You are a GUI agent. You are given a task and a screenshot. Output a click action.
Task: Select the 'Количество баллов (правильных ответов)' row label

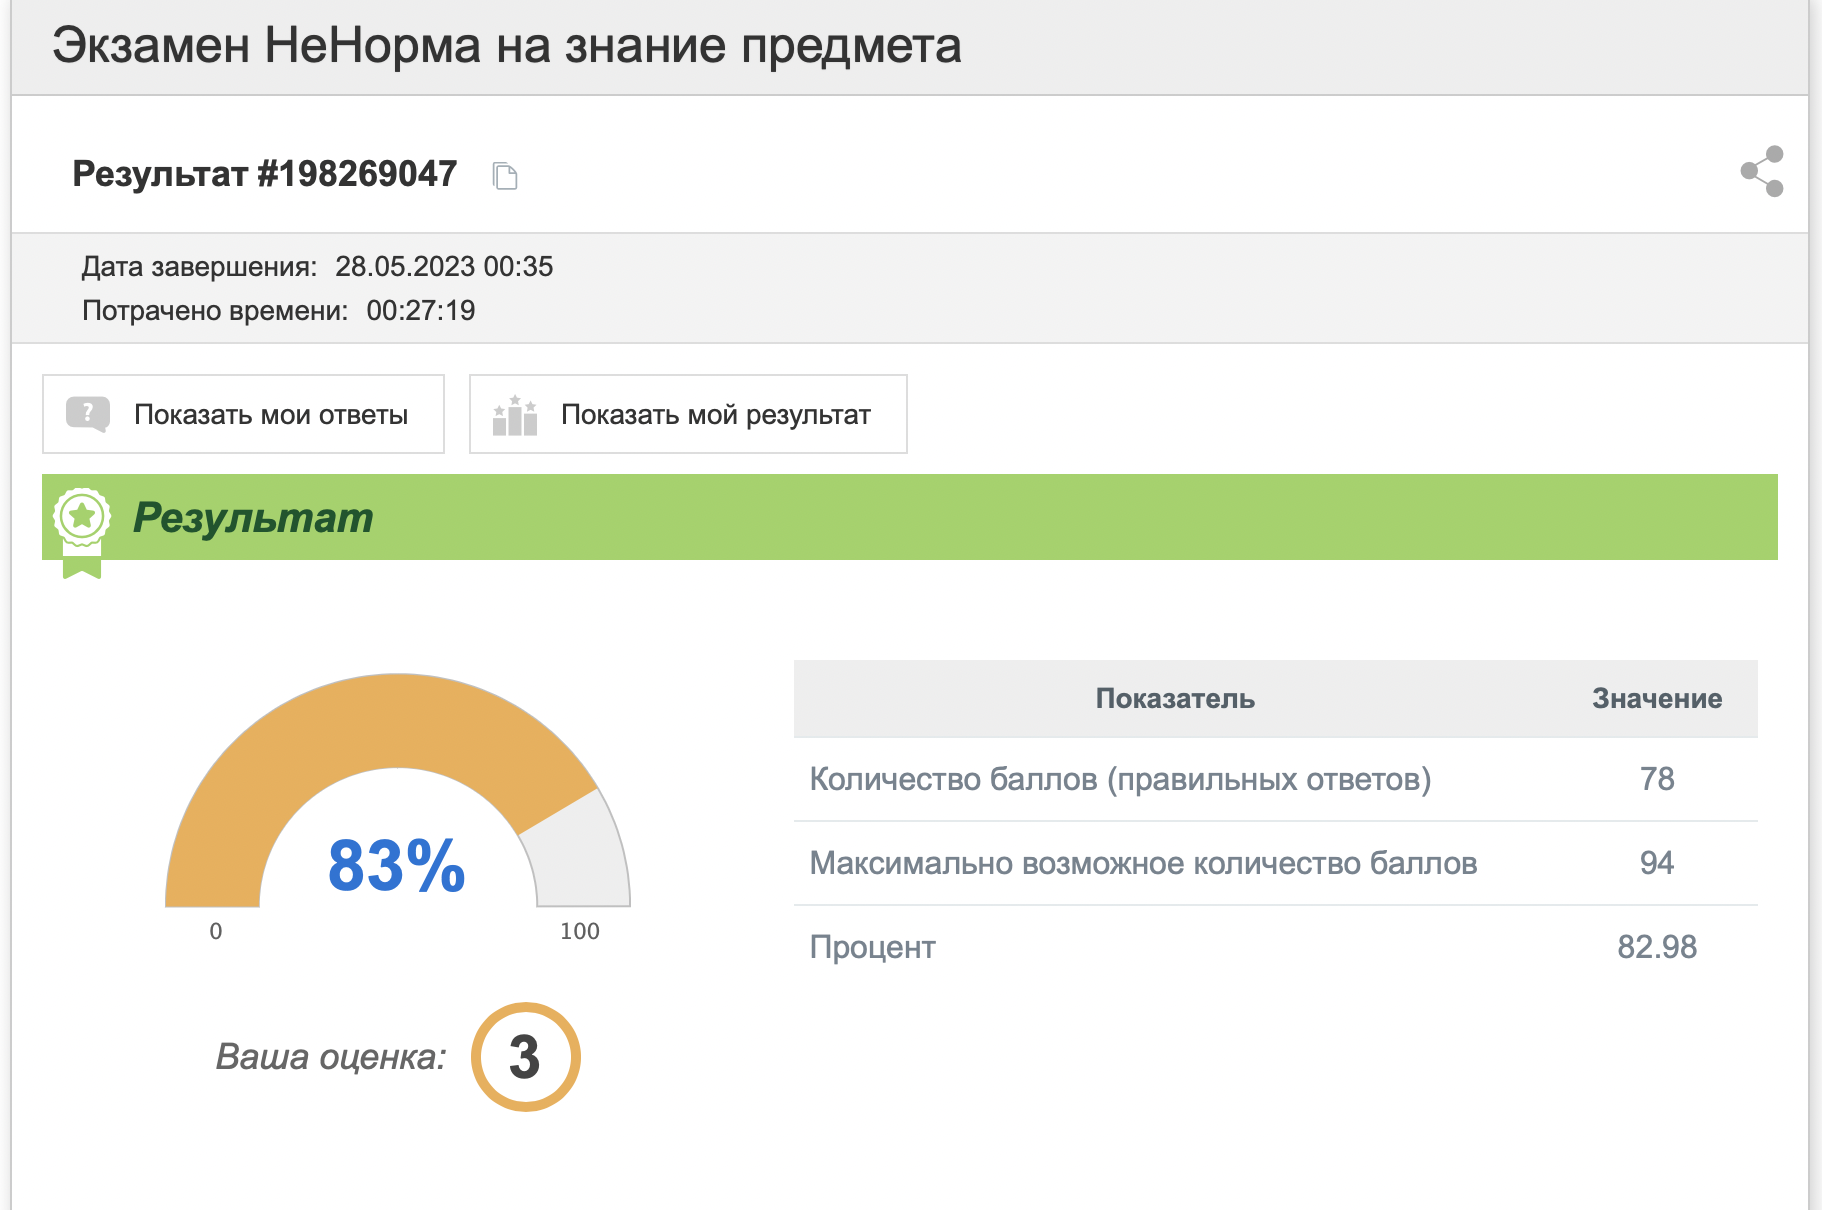coord(1120,780)
